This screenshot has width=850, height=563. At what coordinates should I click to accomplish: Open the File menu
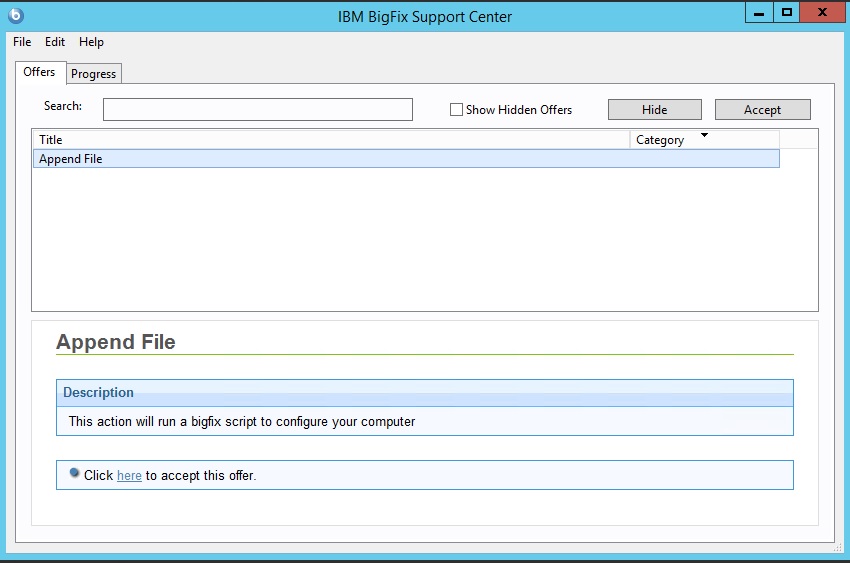(22, 42)
